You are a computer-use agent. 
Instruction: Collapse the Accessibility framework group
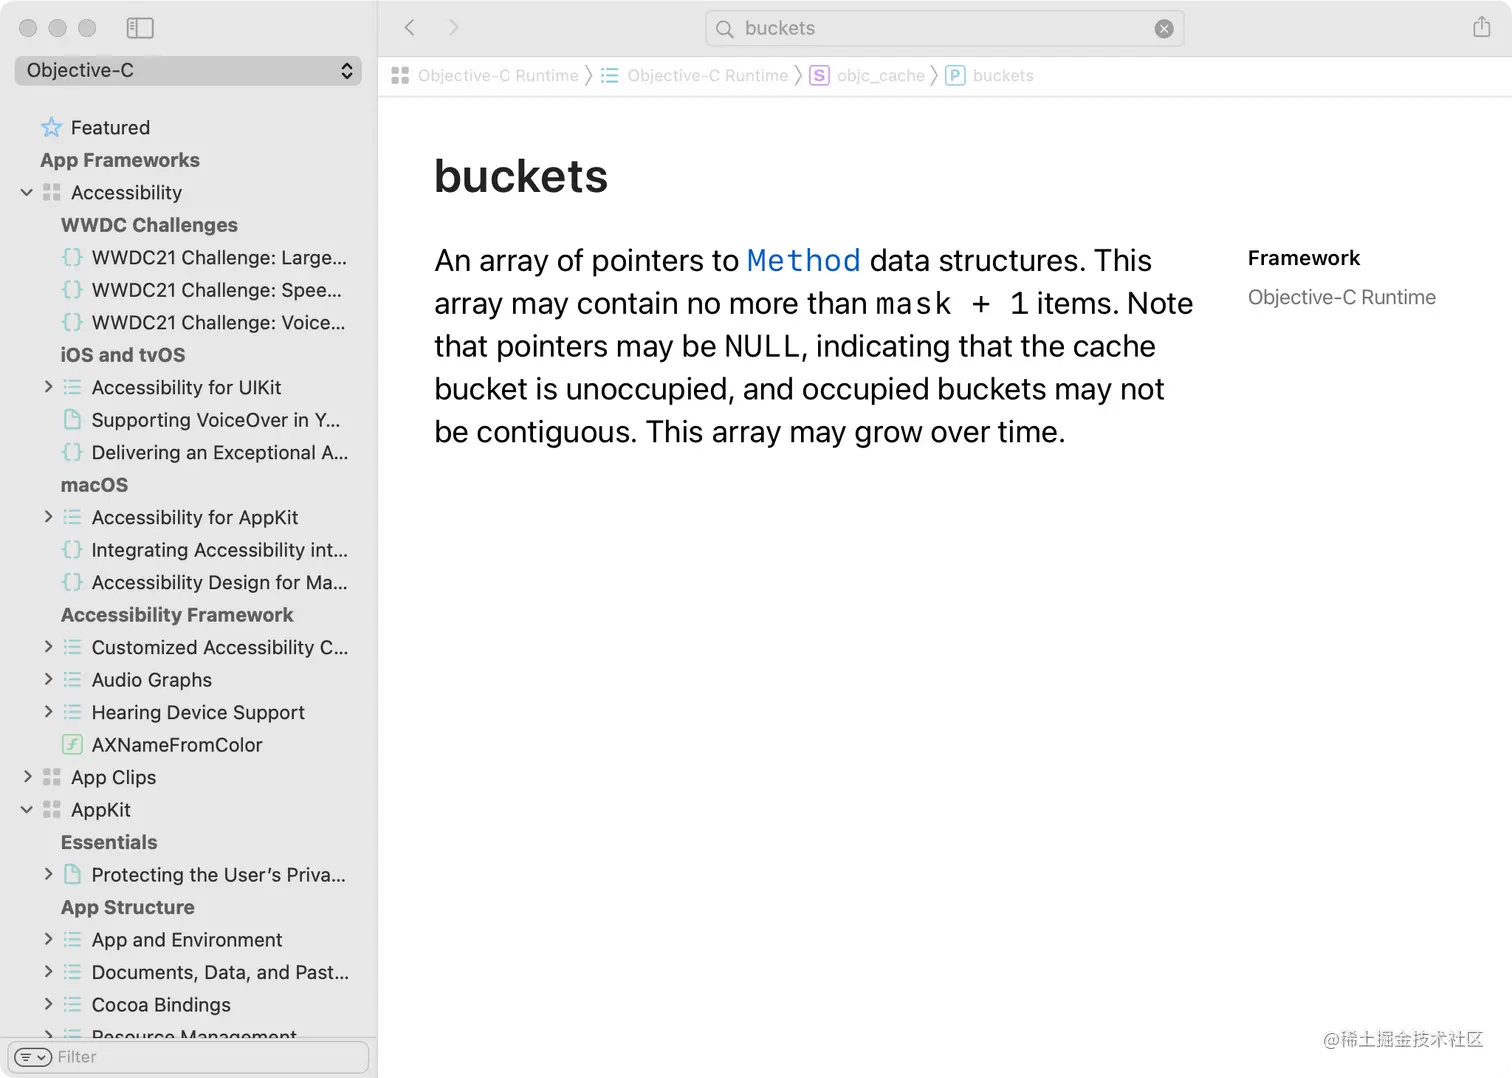(x=27, y=192)
